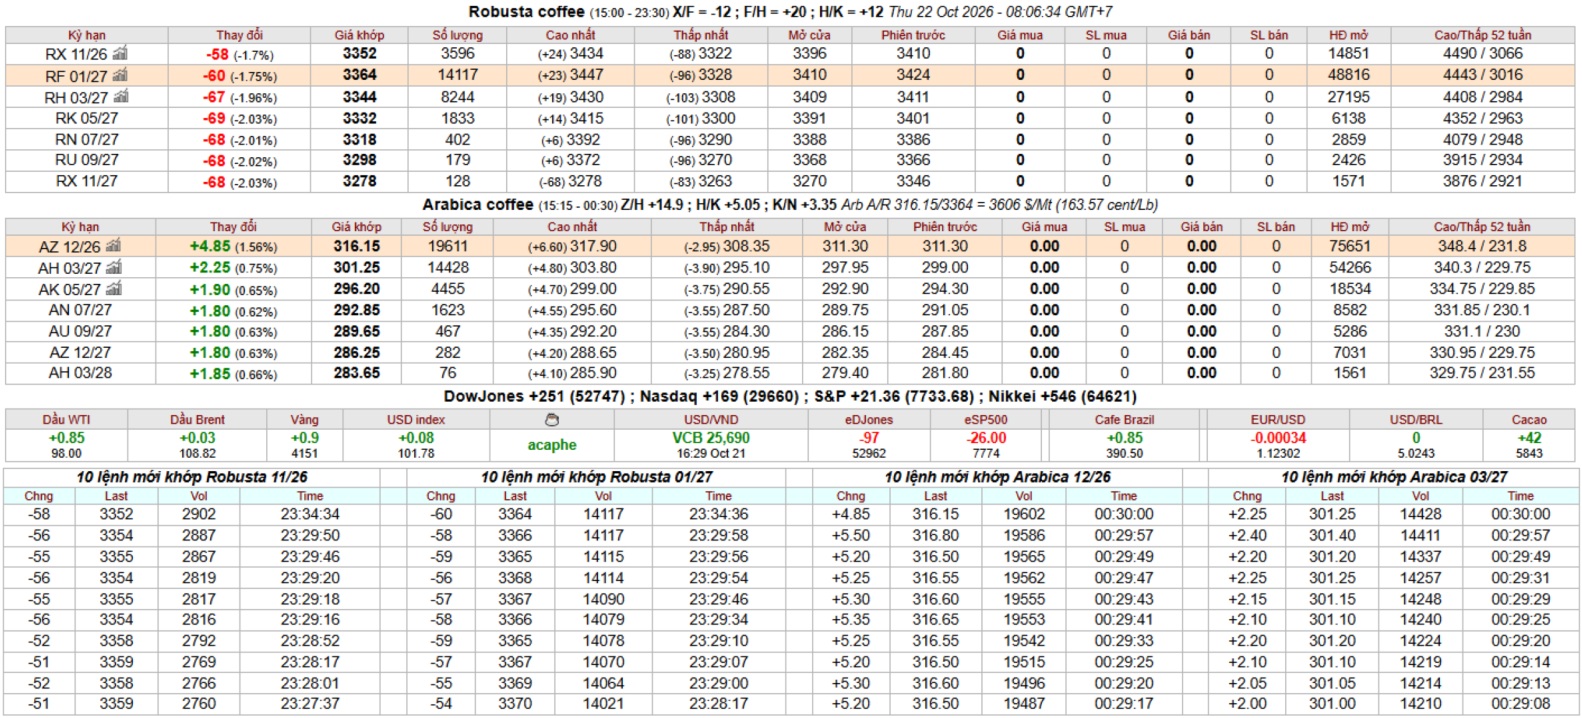
Task: Click Robusta 'Số lượng' column header
Action: pos(457,35)
